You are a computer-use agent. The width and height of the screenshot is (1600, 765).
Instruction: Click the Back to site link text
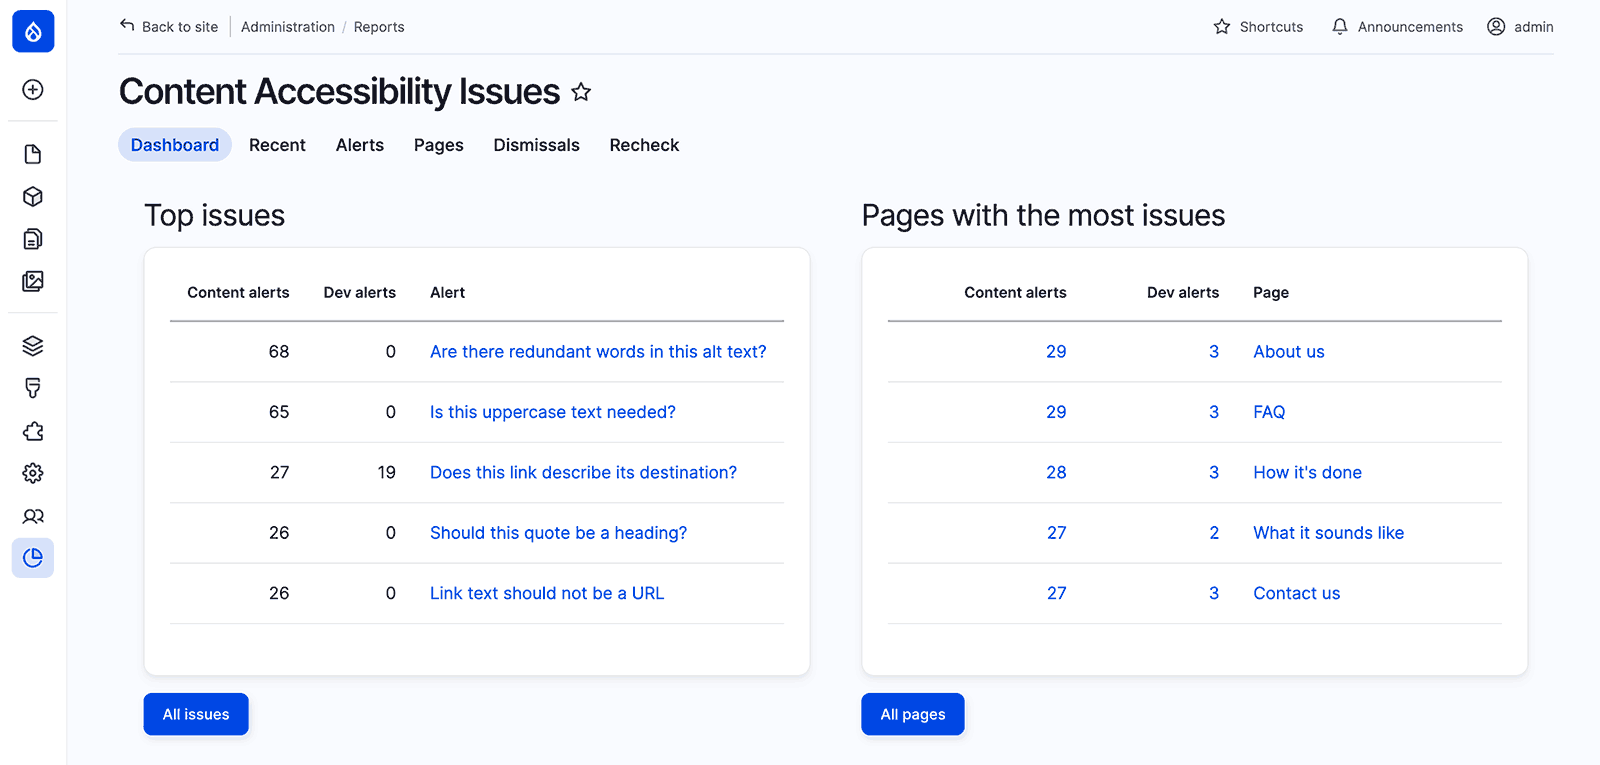tap(180, 27)
